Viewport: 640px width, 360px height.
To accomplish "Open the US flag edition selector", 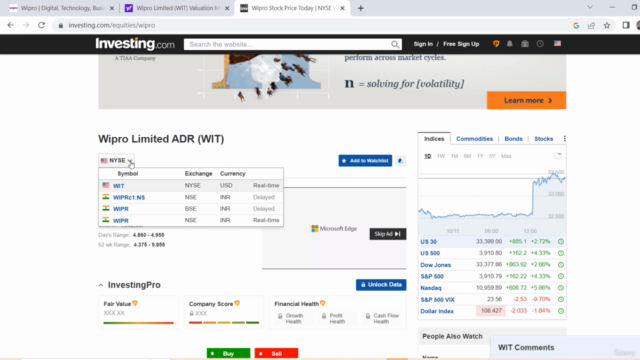I will [557, 43].
